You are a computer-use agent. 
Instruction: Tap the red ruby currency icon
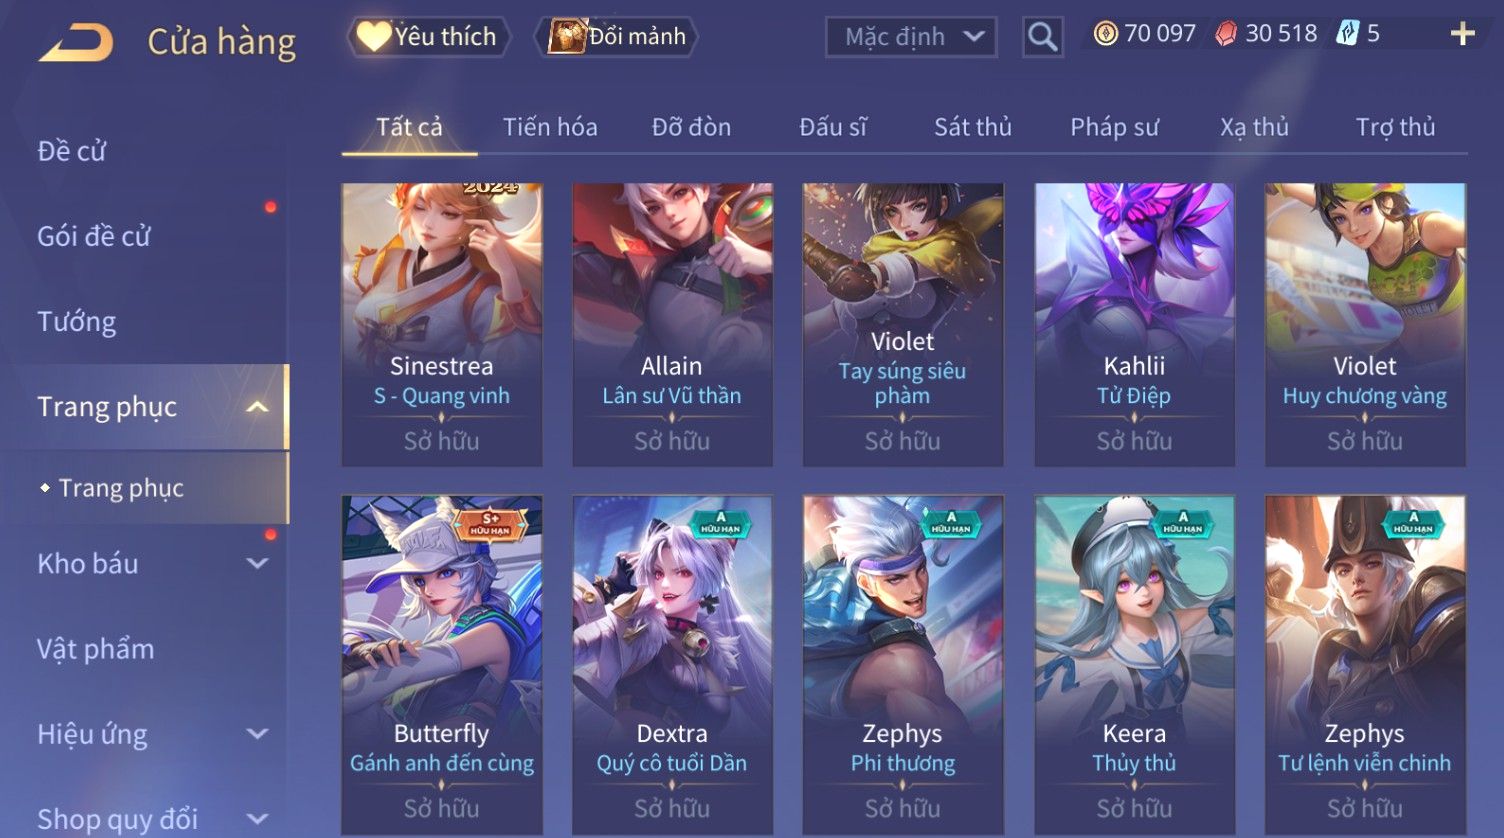1226,34
